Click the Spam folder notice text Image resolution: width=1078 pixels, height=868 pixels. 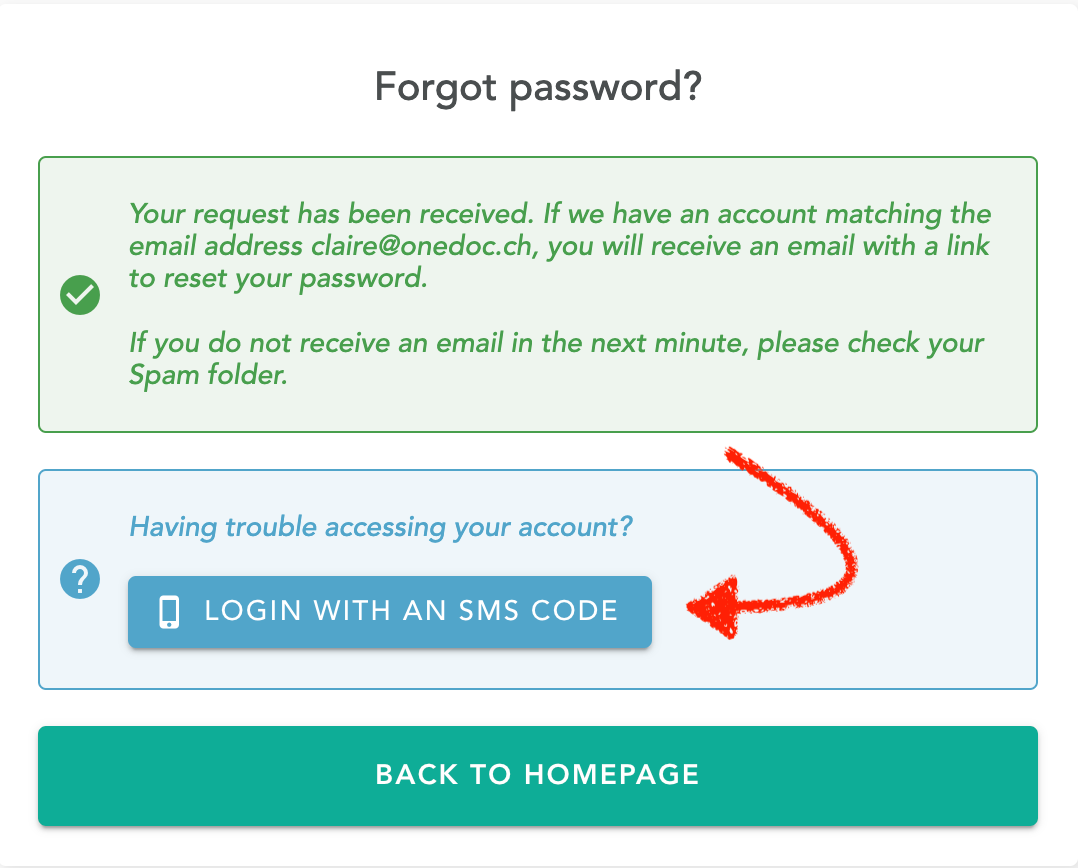[557, 359]
